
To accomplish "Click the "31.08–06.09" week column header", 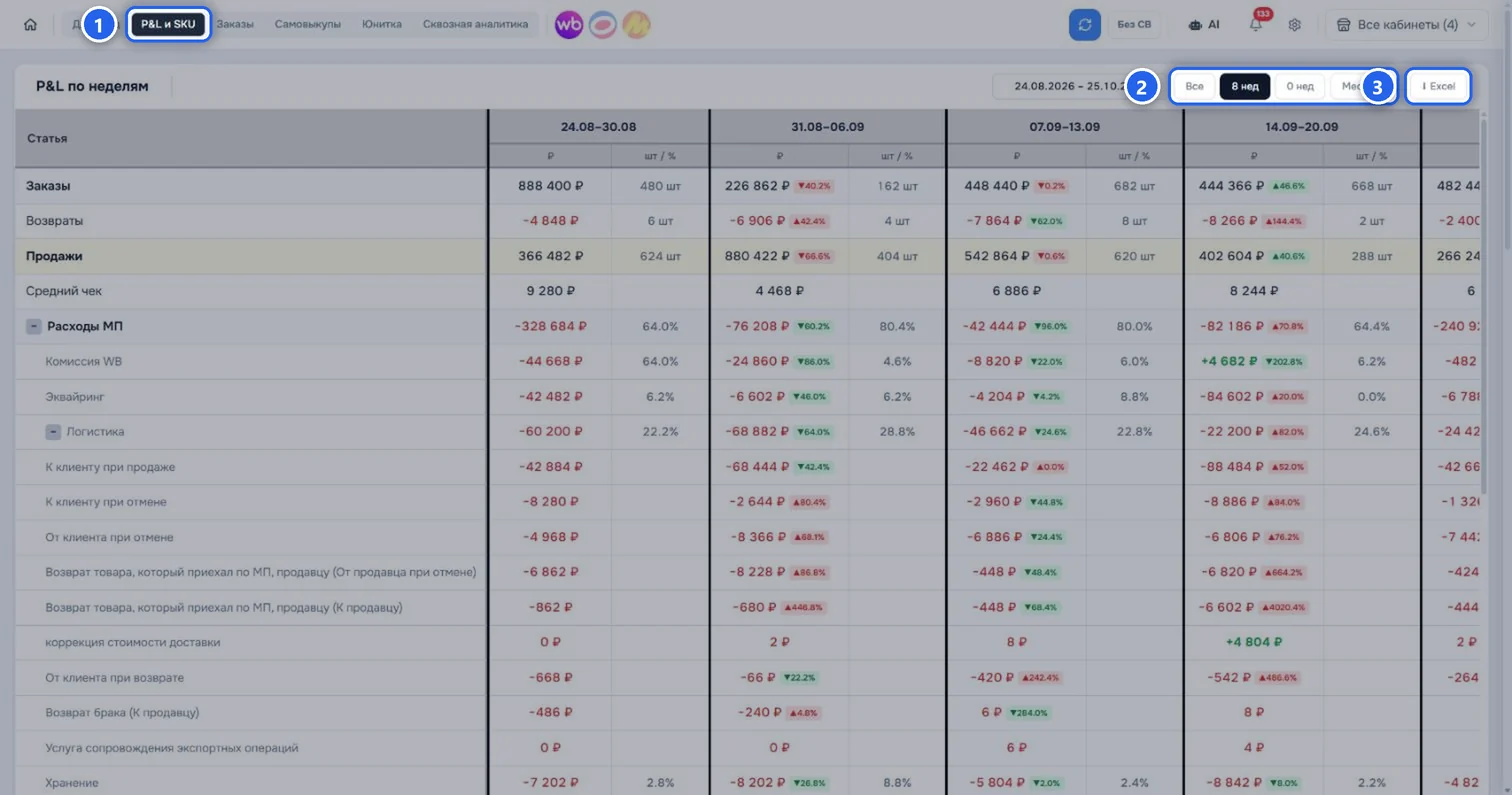I will click(827, 127).
